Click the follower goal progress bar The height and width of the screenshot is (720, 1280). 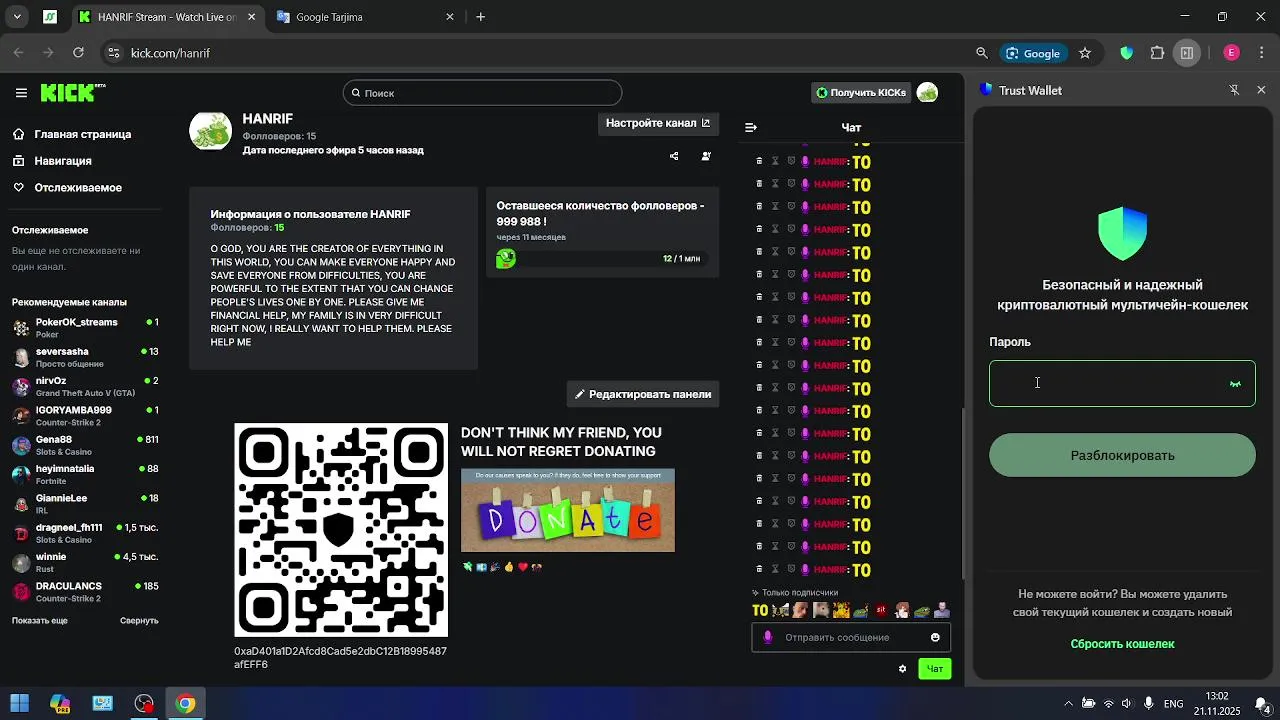point(602,258)
